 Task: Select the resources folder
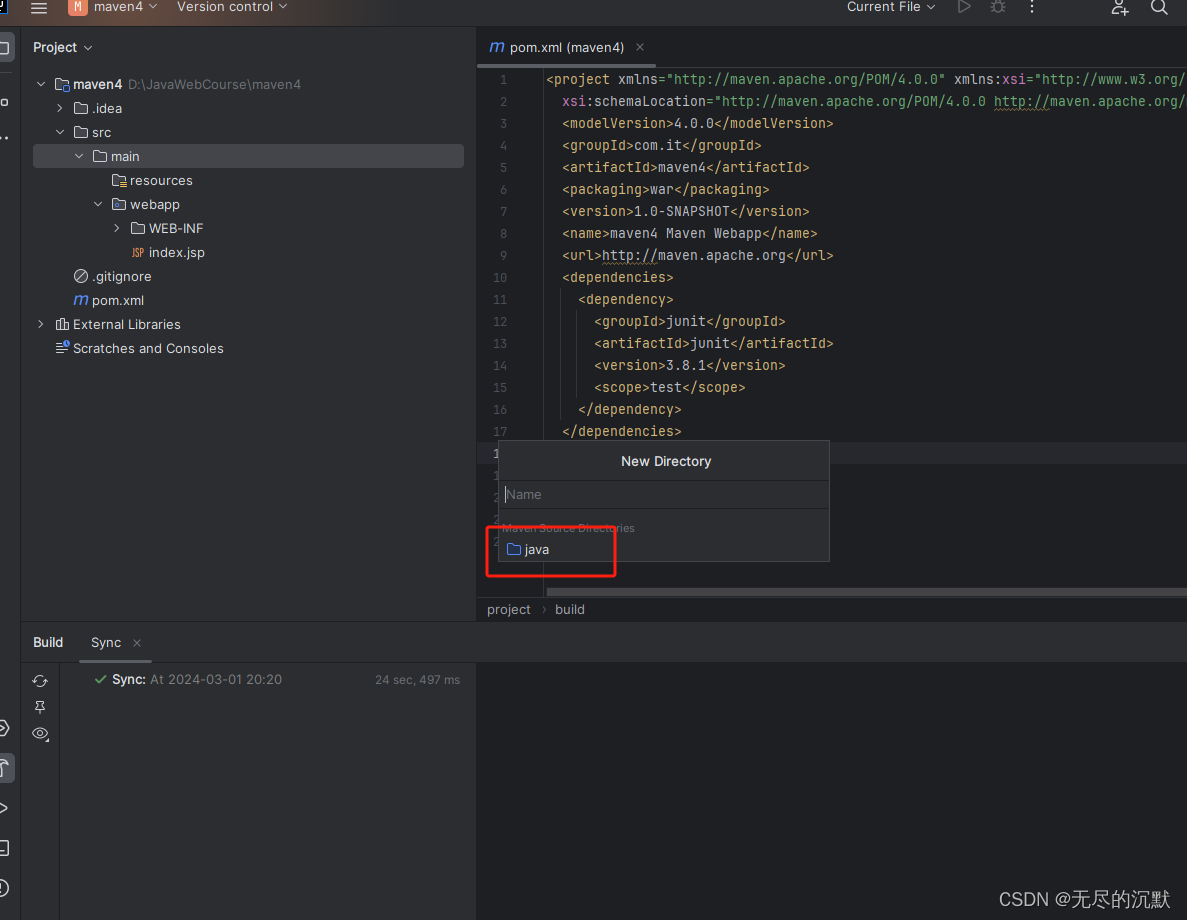point(152,180)
